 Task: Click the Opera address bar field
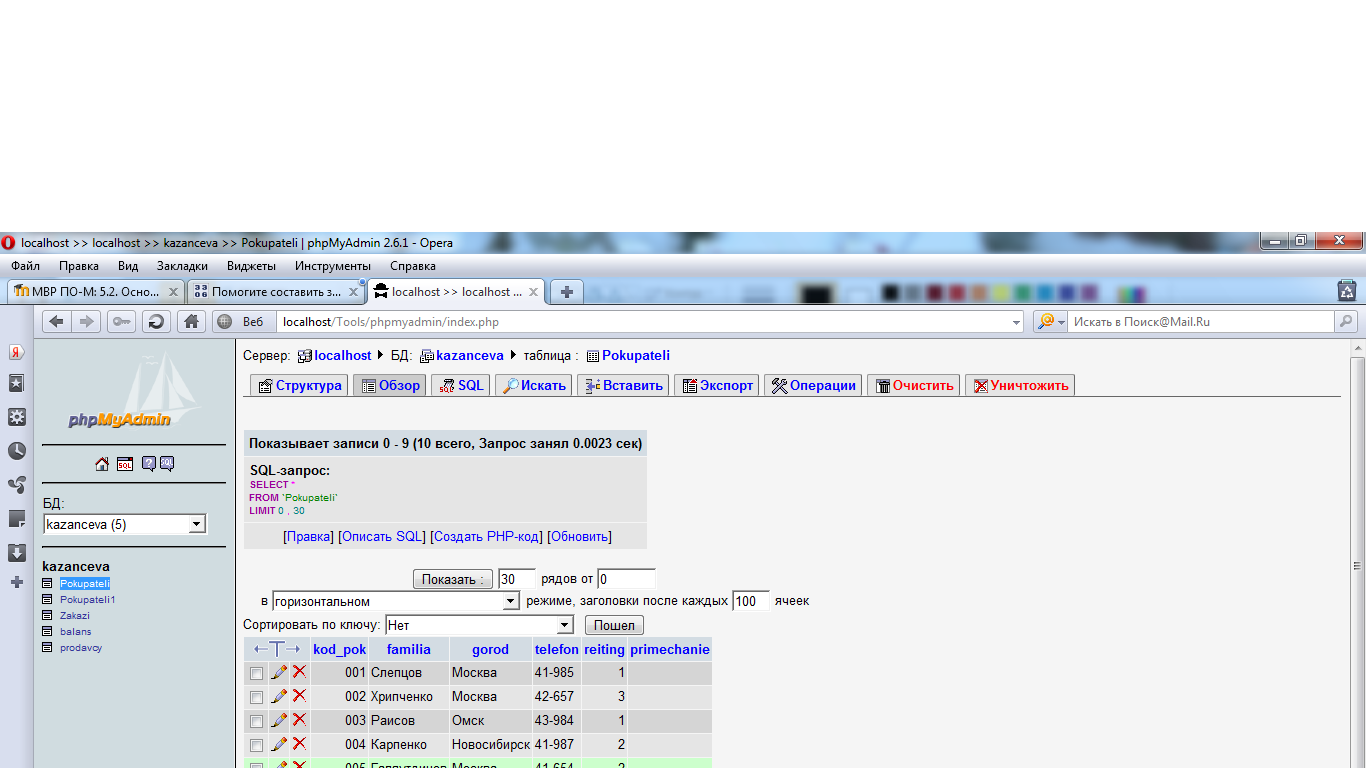pos(640,322)
